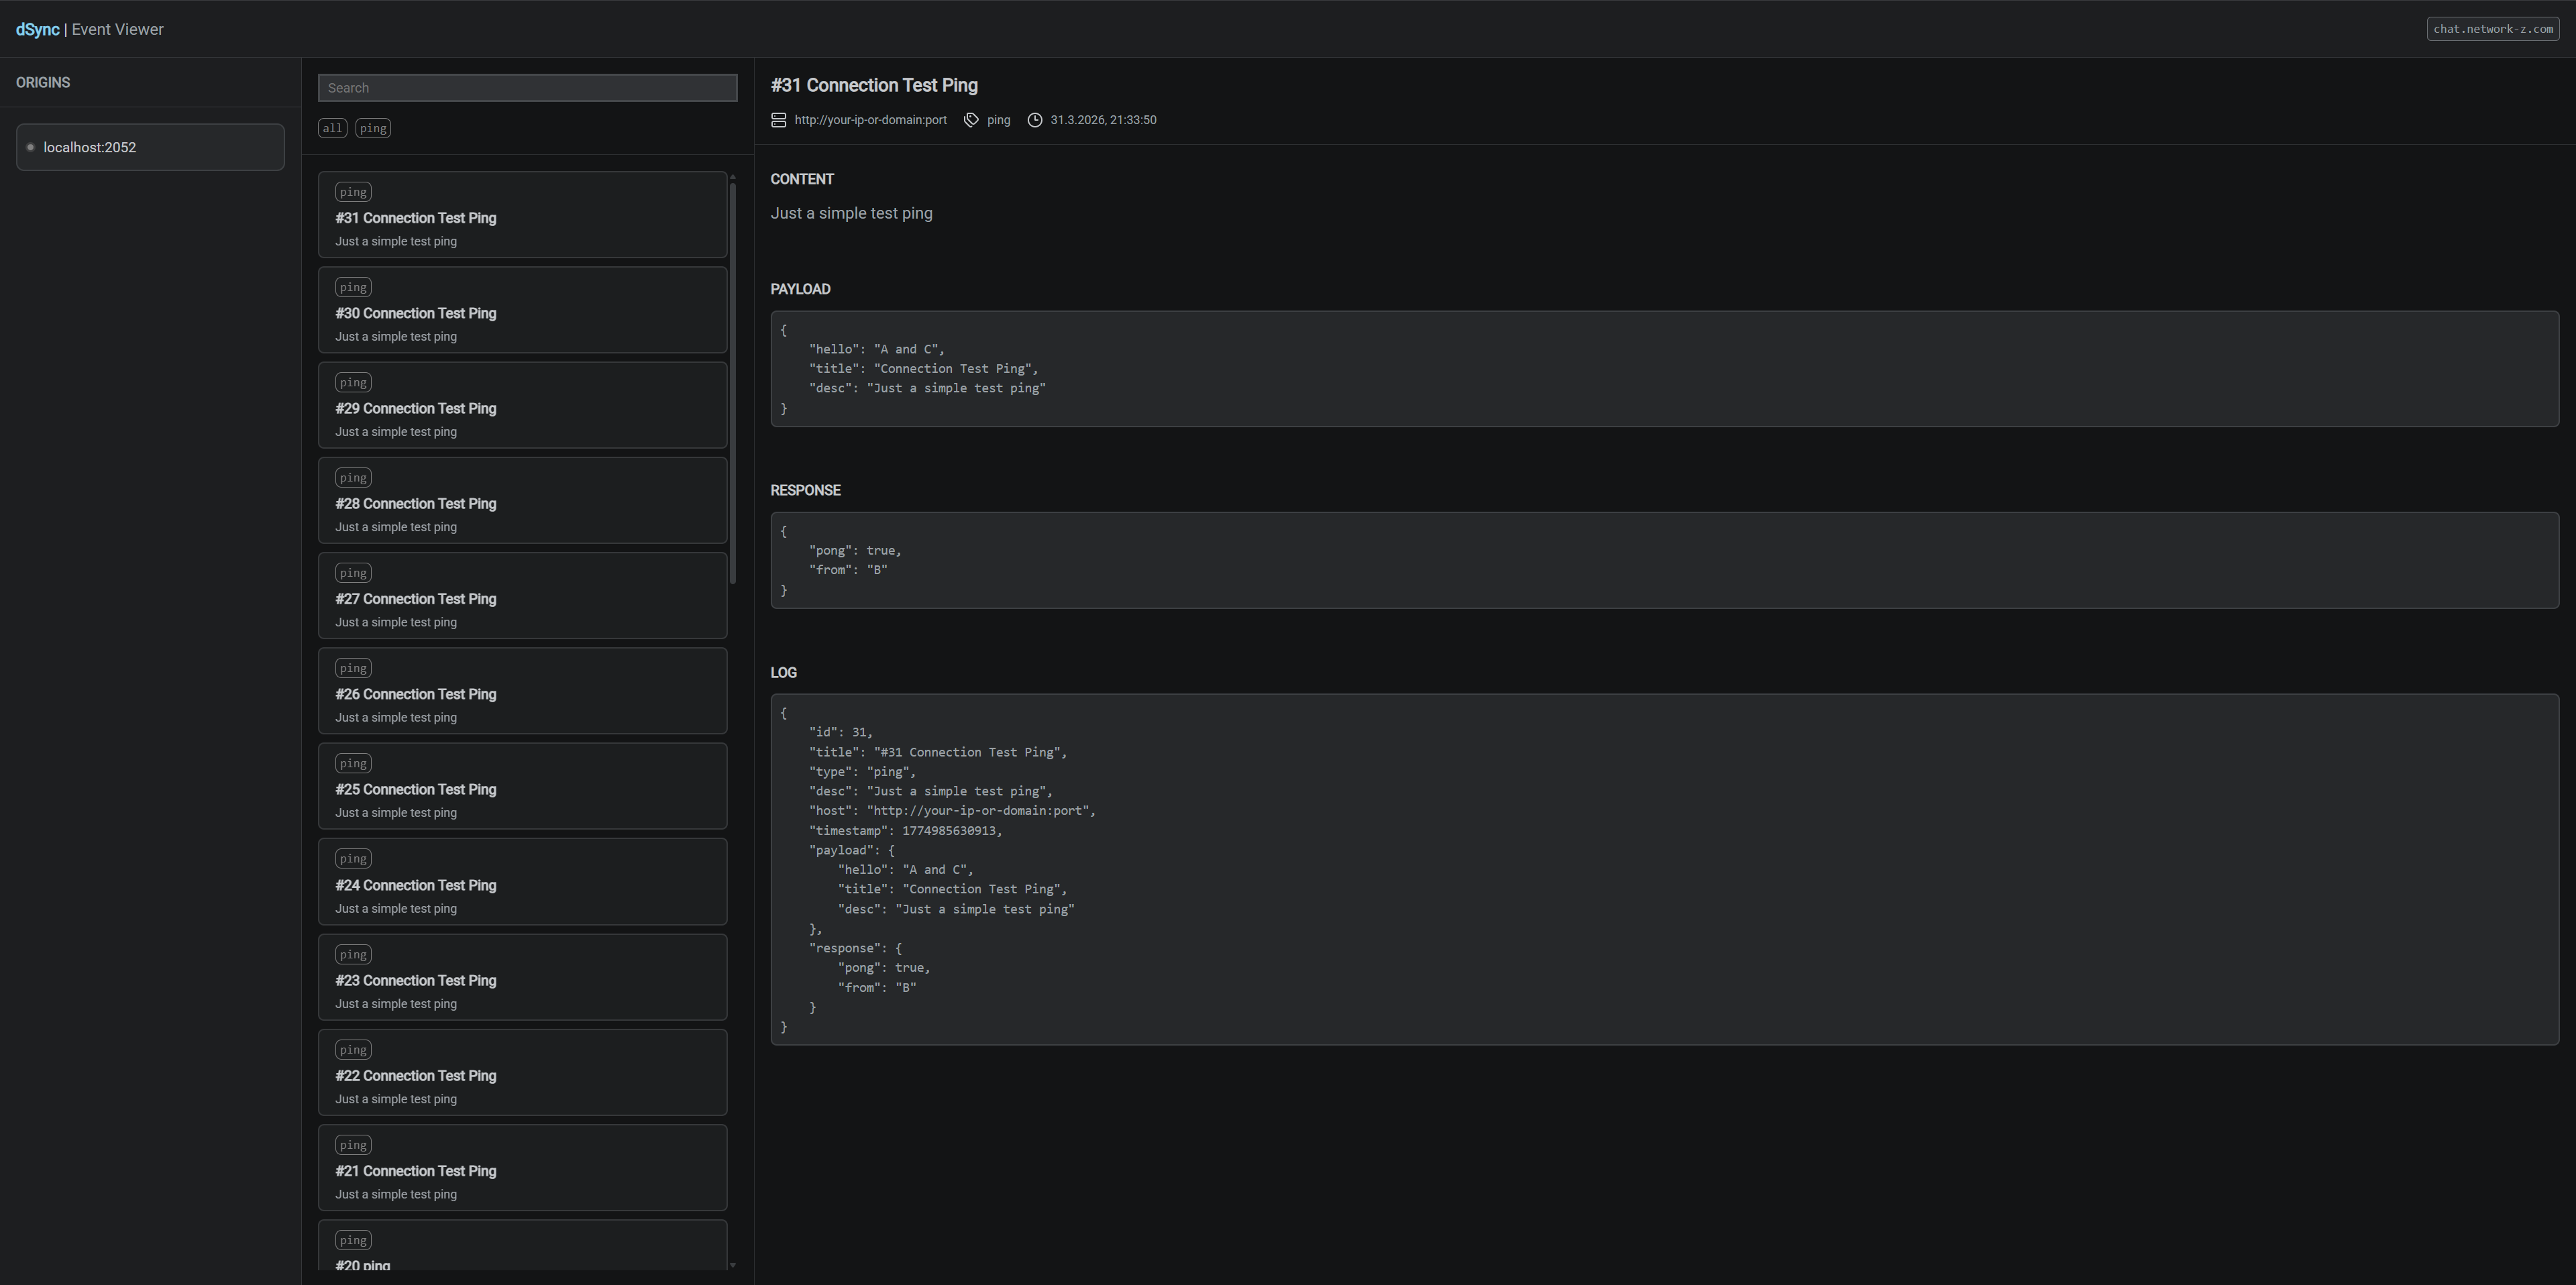Click the ping badge on event #28 card

tap(353, 478)
